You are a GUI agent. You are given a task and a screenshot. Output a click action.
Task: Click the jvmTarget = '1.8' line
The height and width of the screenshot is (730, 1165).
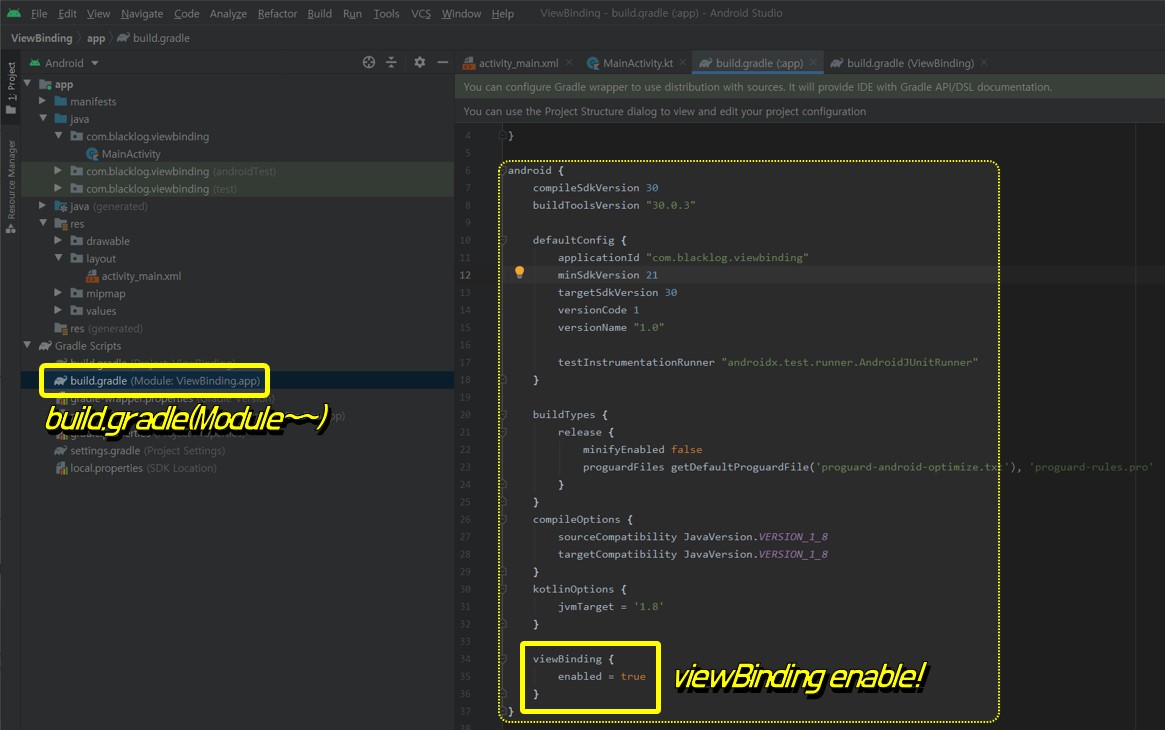pos(611,607)
